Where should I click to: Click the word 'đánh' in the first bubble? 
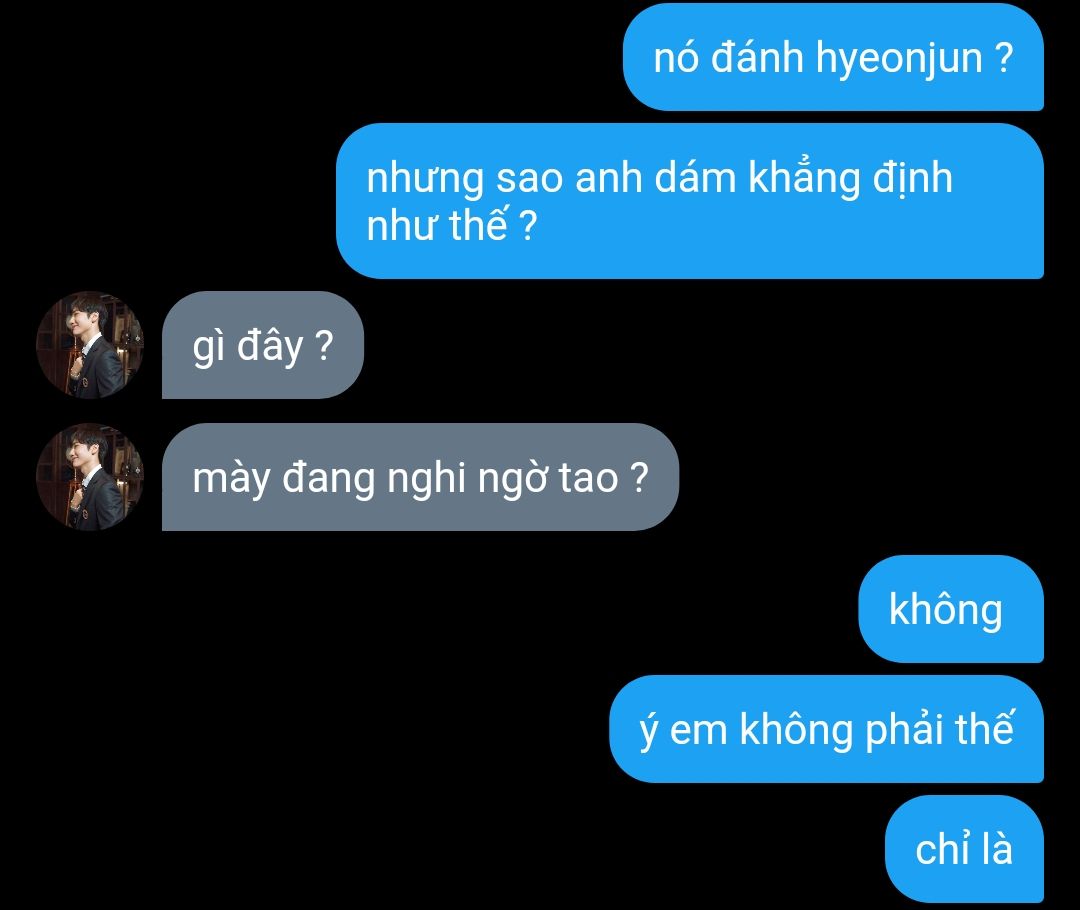pos(756,56)
